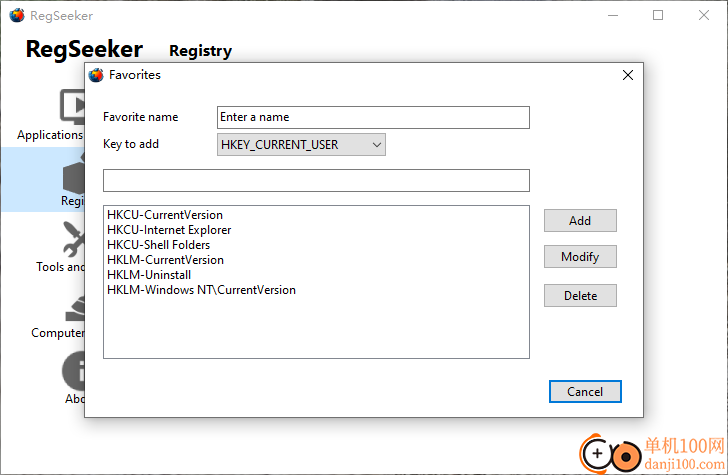Image resolution: width=728 pixels, height=475 pixels.
Task: Select HKCU-Shell Folders in favorites list
Action: pyautogui.click(x=158, y=245)
